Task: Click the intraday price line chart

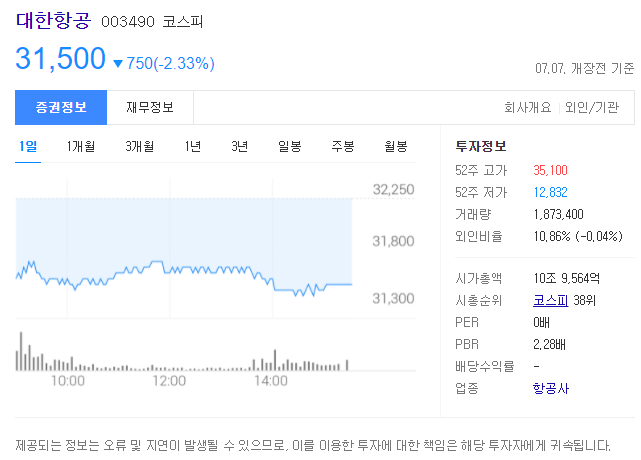Action: 184,249
